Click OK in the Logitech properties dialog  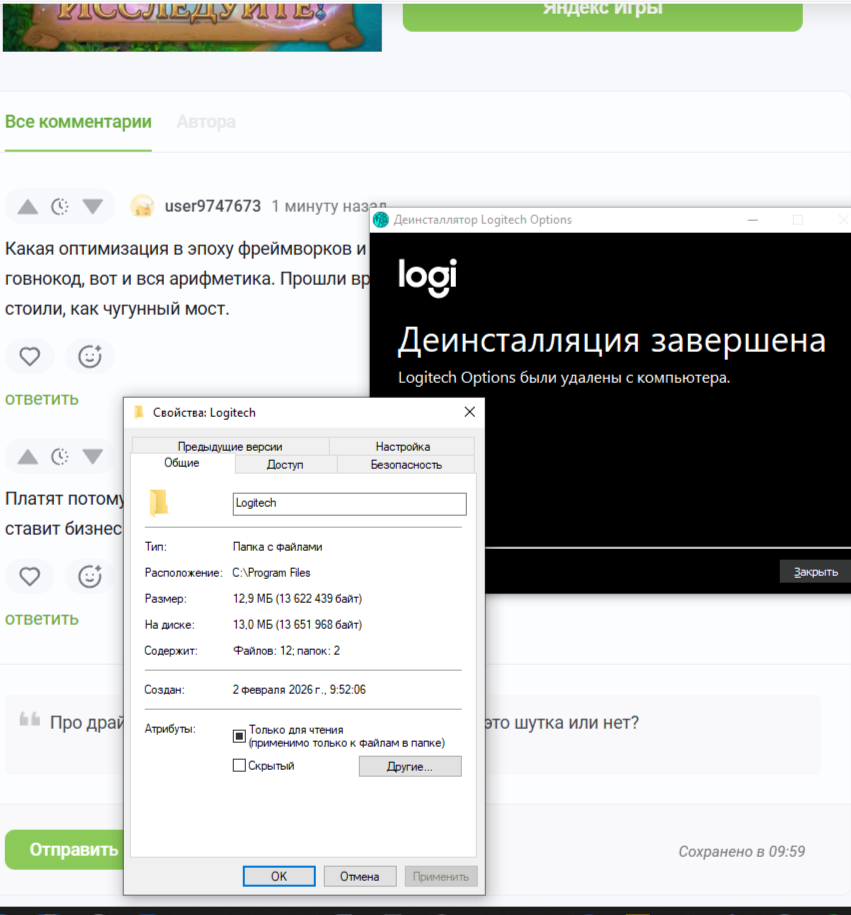click(x=279, y=876)
